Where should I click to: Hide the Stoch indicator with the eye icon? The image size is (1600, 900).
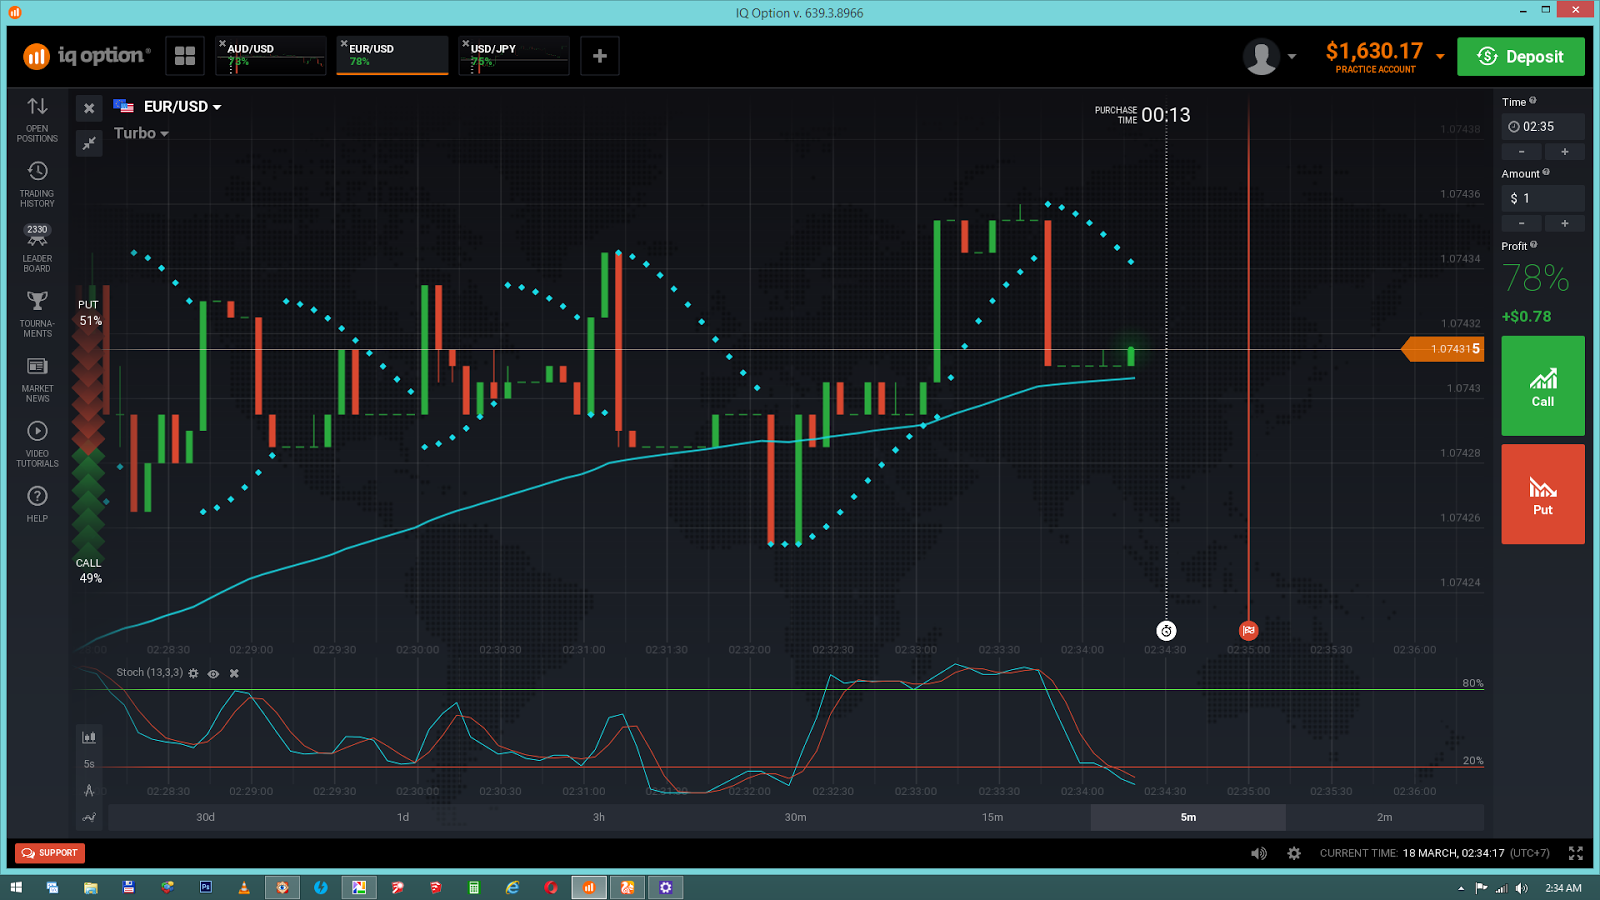213,673
